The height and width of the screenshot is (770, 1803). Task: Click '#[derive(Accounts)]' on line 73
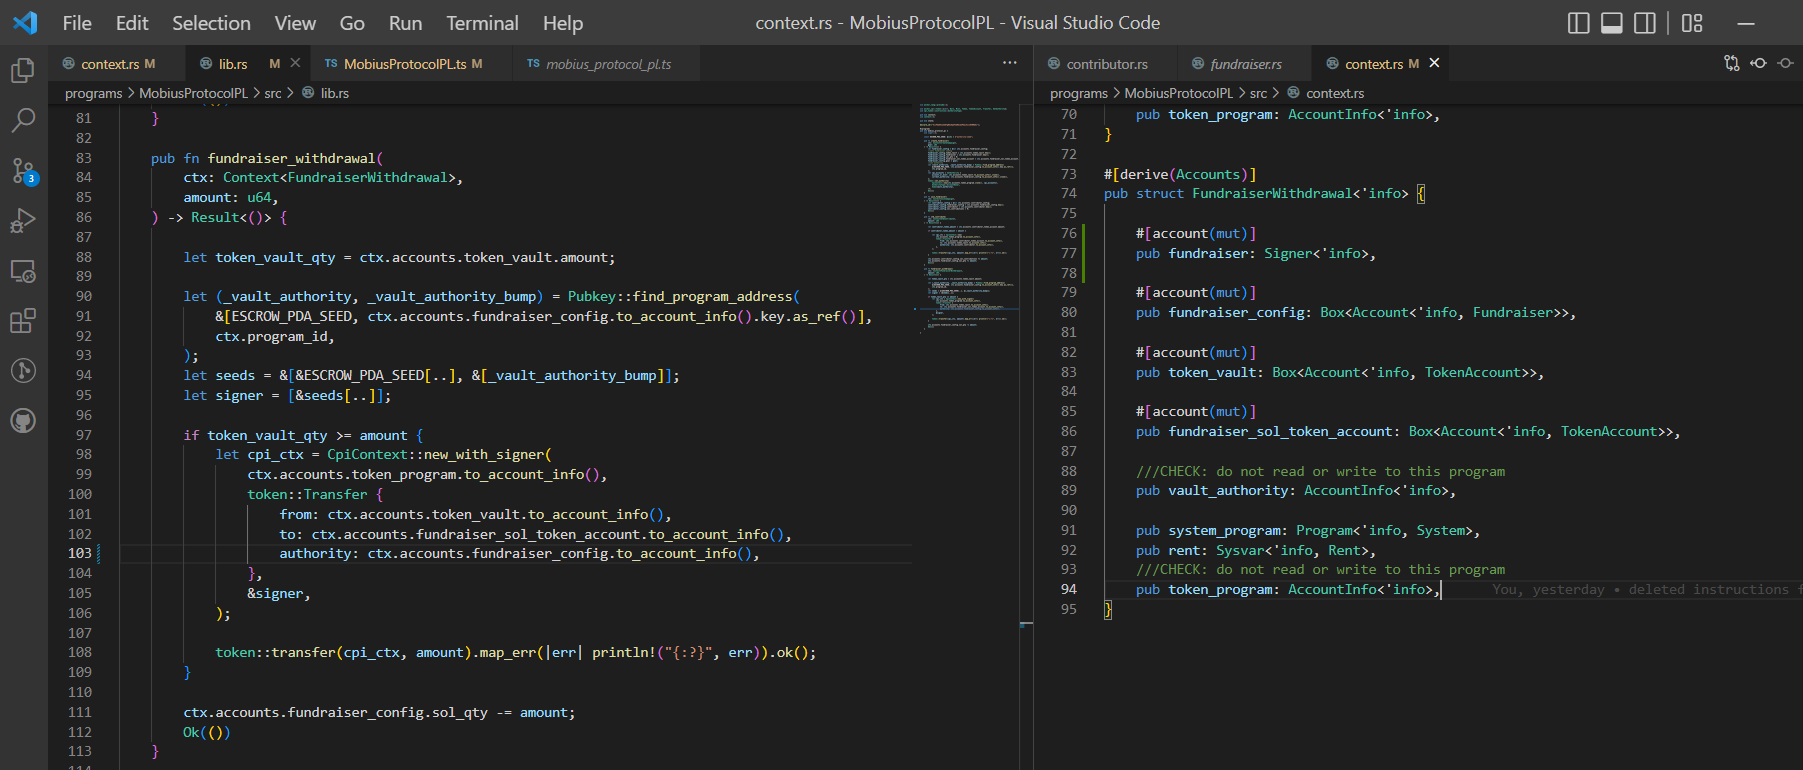coord(1180,174)
